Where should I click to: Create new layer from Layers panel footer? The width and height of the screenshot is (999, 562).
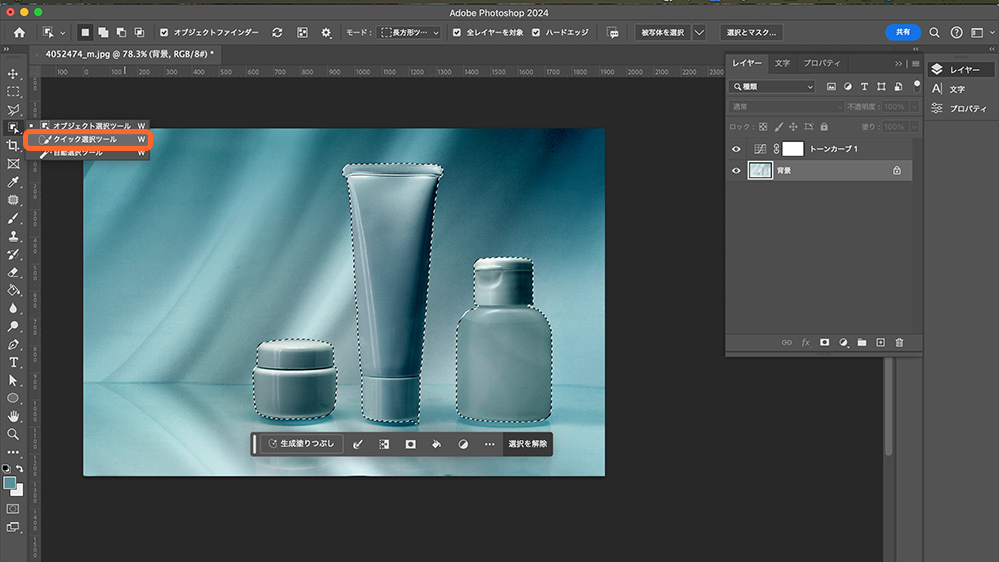[x=880, y=342]
